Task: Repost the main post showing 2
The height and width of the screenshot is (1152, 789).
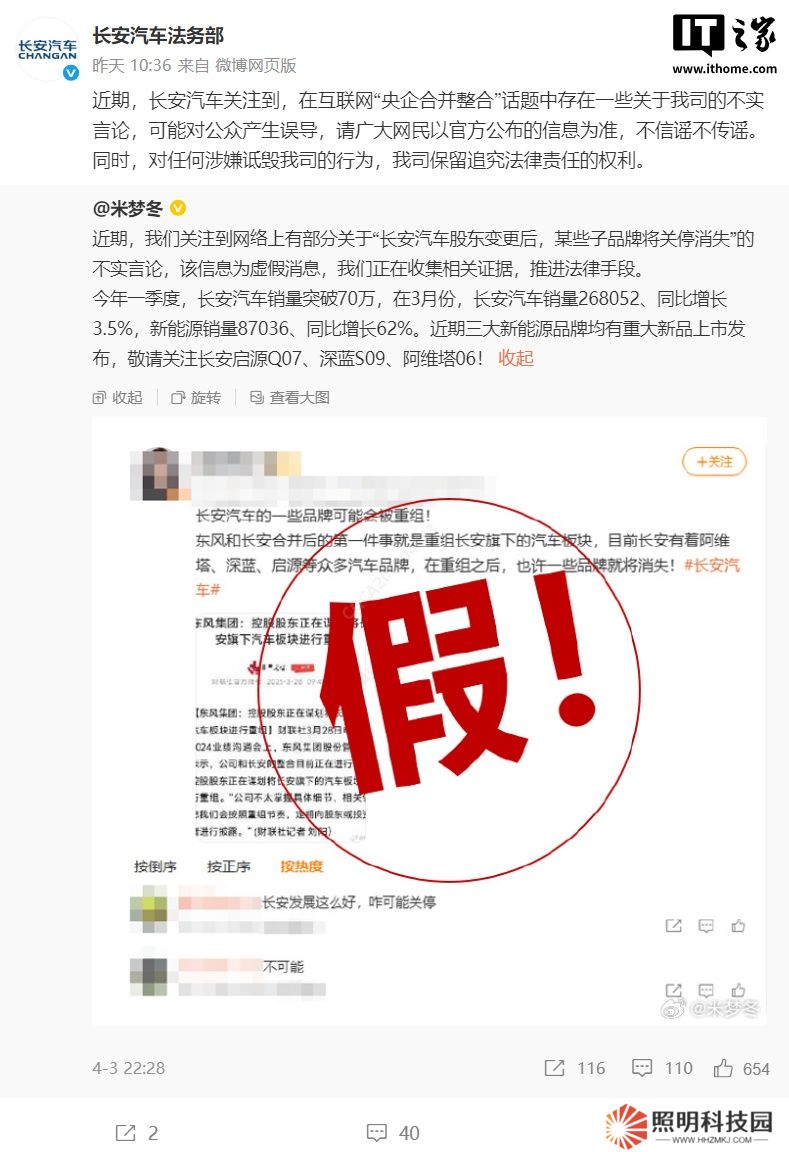Action: pos(137,1133)
